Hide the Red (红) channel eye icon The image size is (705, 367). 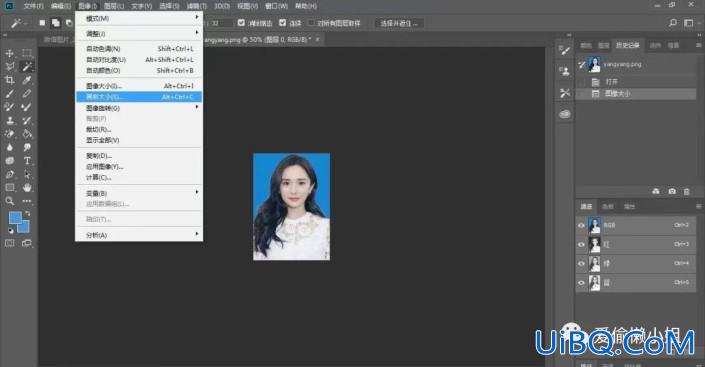click(x=581, y=245)
